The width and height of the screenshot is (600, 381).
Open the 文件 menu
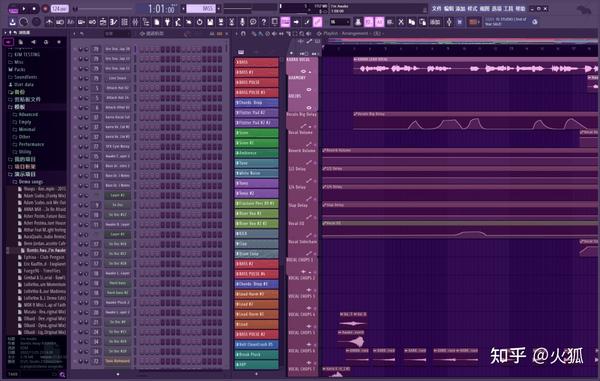436,8
